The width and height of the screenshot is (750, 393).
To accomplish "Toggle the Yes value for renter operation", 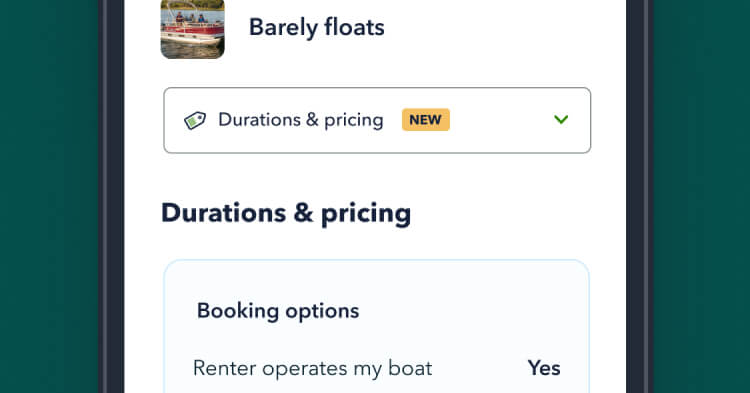I will 544,368.
